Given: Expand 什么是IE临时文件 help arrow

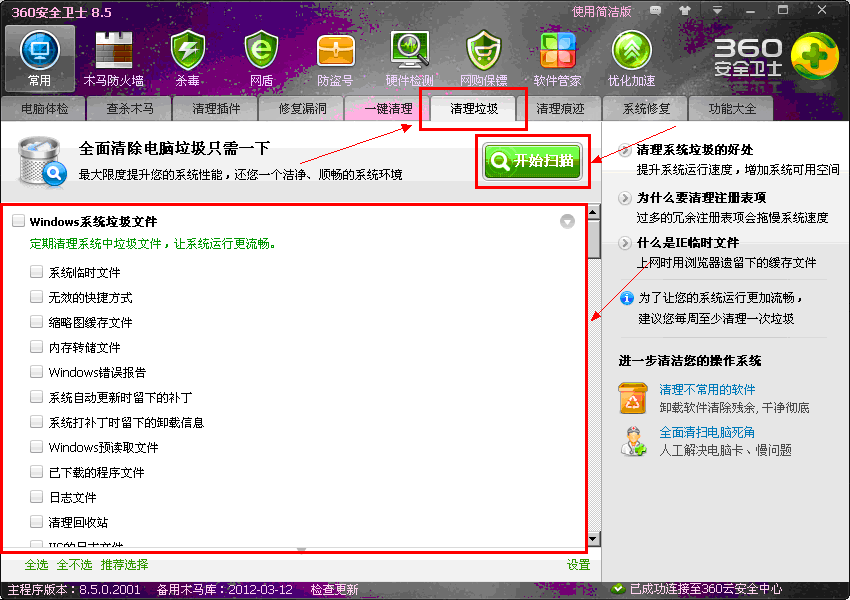Looking at the screenshot, I should click(x=625, y=243).
